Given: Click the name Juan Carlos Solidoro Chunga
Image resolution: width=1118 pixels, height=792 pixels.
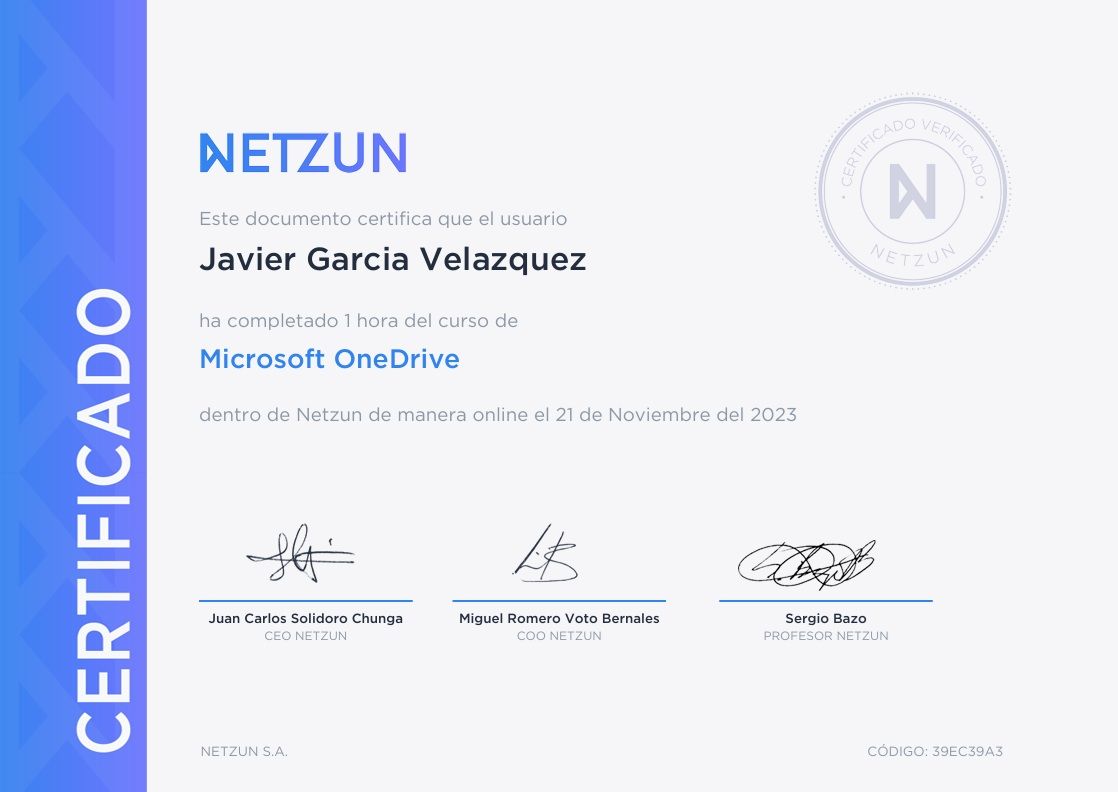Looking at the screenshot, I should [305, 619].
